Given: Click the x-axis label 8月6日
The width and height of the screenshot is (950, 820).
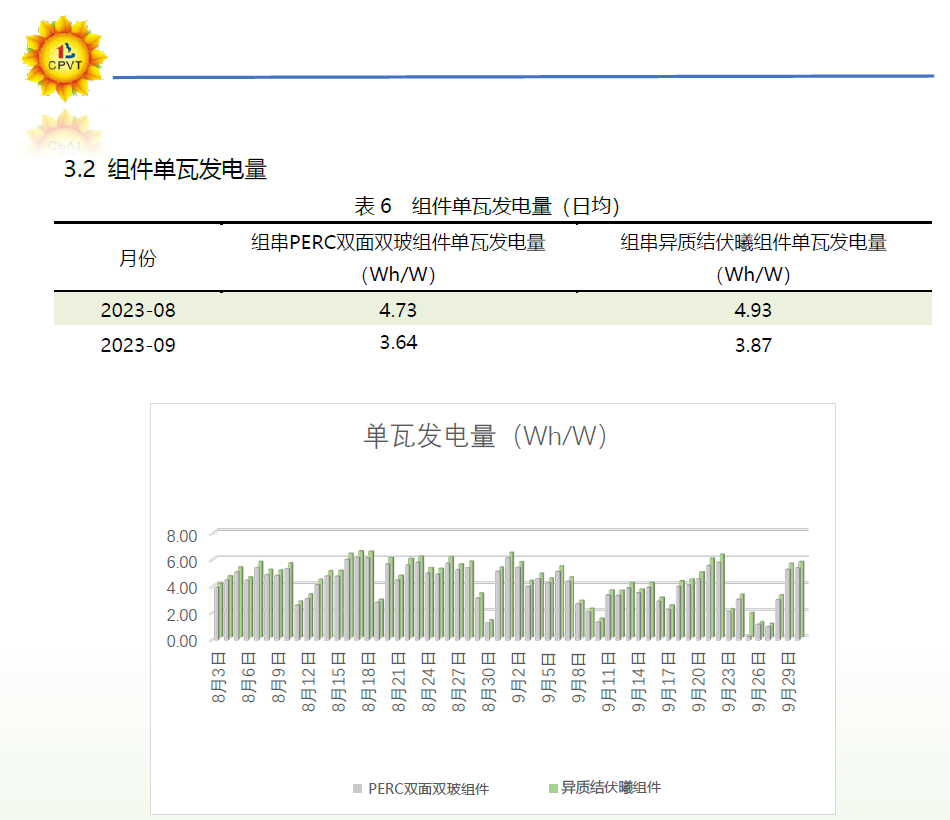Looking at the screenshot, I should click(248, 677).
